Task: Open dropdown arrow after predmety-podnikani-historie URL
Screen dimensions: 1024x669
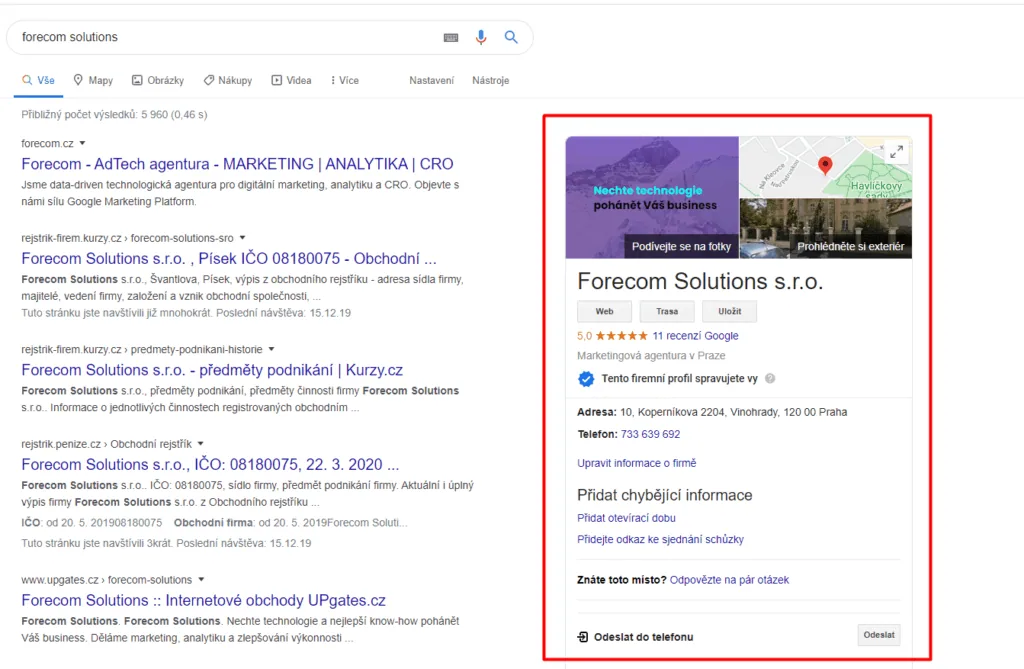Action: (x=271, y=349)
